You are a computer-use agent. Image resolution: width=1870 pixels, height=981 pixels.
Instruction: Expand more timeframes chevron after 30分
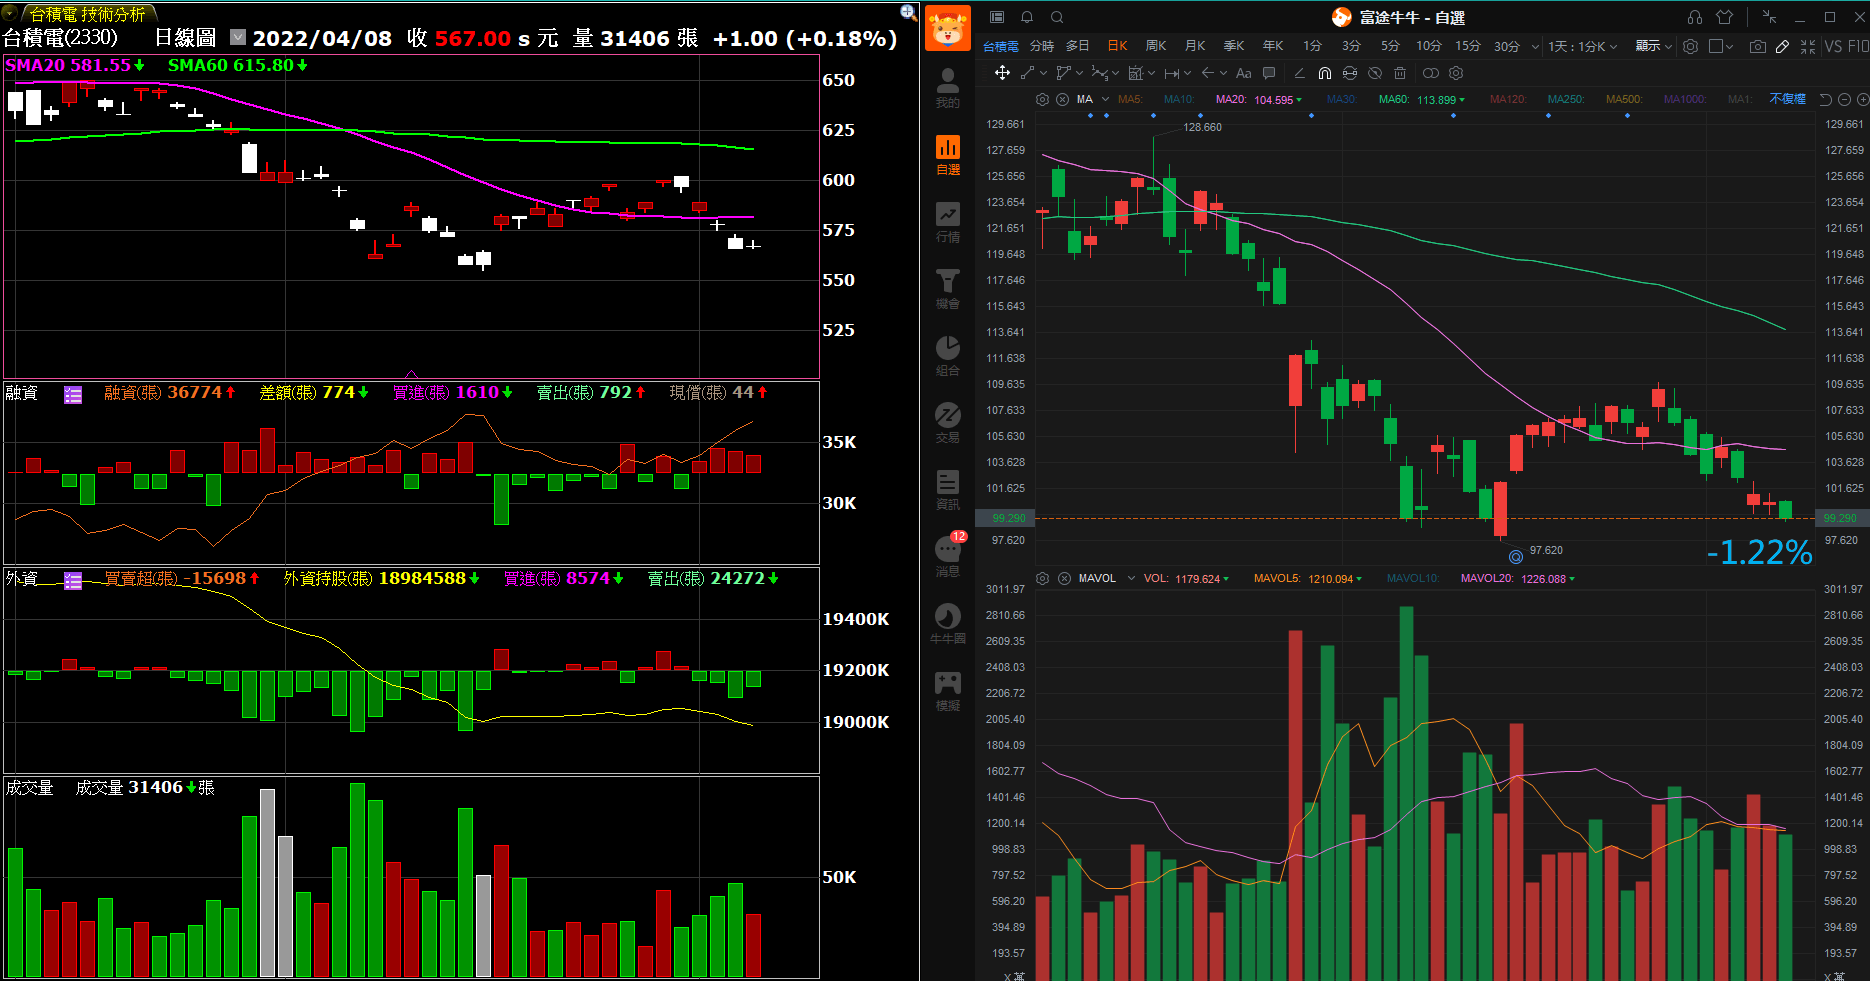coord(1535,46)
